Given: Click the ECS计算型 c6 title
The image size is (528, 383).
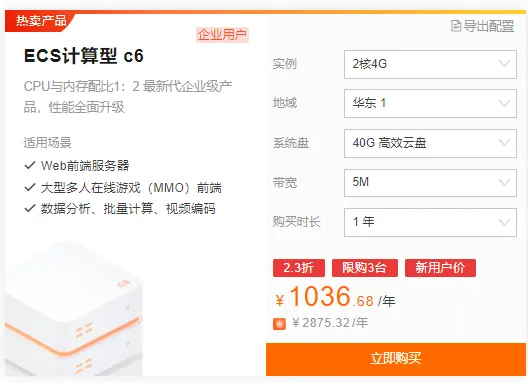Looking at the screenshot, I should tap(84, 56).
